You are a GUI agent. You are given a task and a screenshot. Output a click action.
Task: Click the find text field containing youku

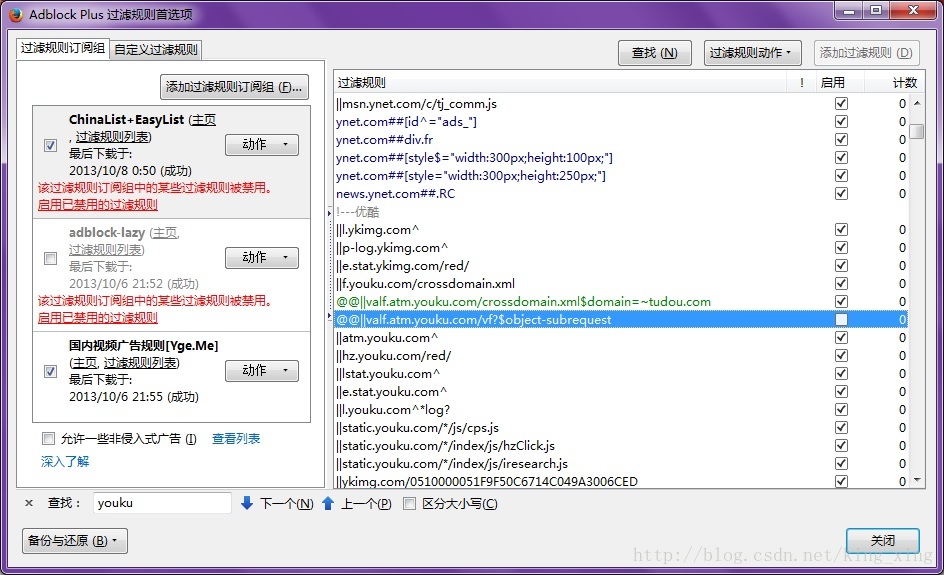coord(162,503)
